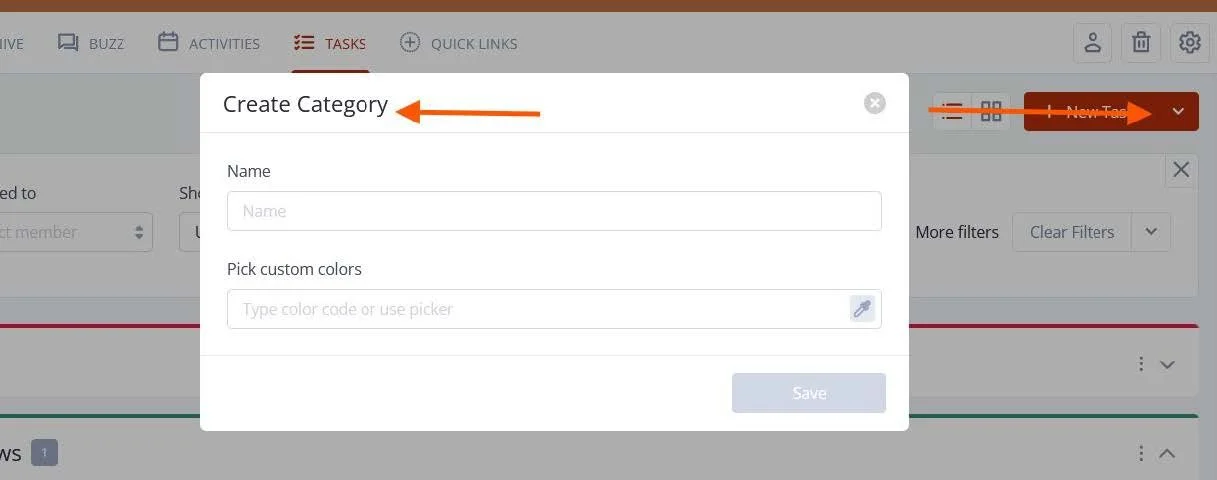Collapse the green-bordered section chevron
Screen dimensions: 1217x480
click(1167, 453)
